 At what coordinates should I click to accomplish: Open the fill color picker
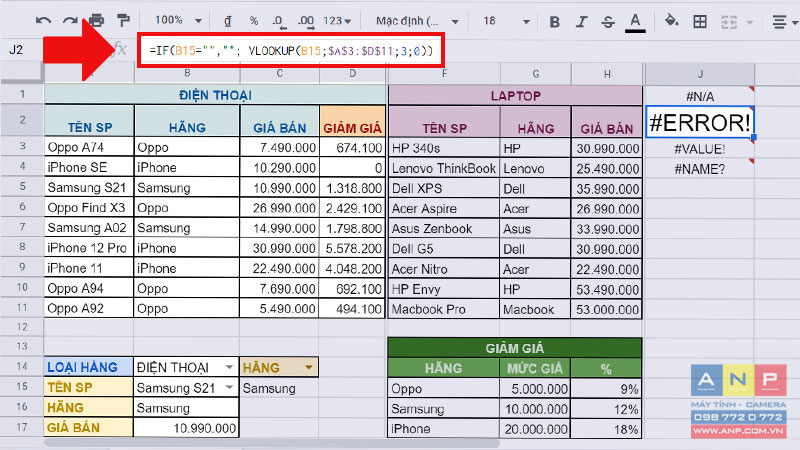coord(672,21)
